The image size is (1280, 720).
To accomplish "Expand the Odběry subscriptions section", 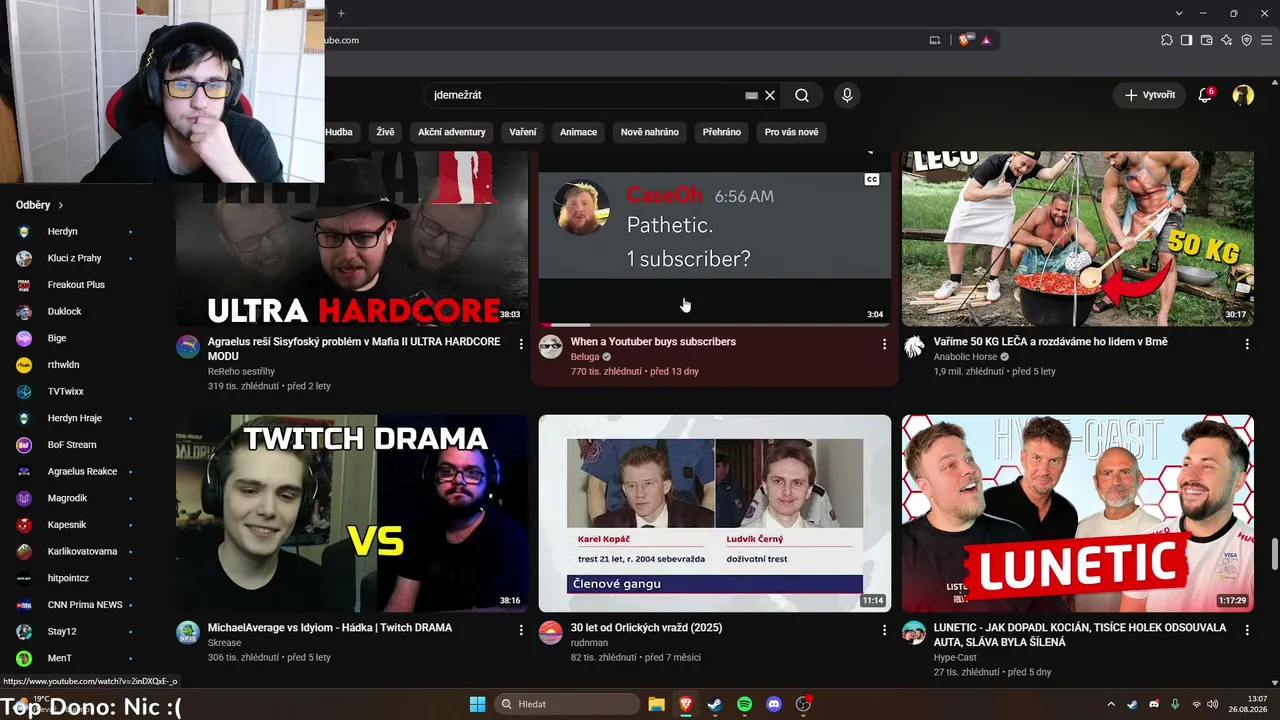I will click(x=40, y=205).
